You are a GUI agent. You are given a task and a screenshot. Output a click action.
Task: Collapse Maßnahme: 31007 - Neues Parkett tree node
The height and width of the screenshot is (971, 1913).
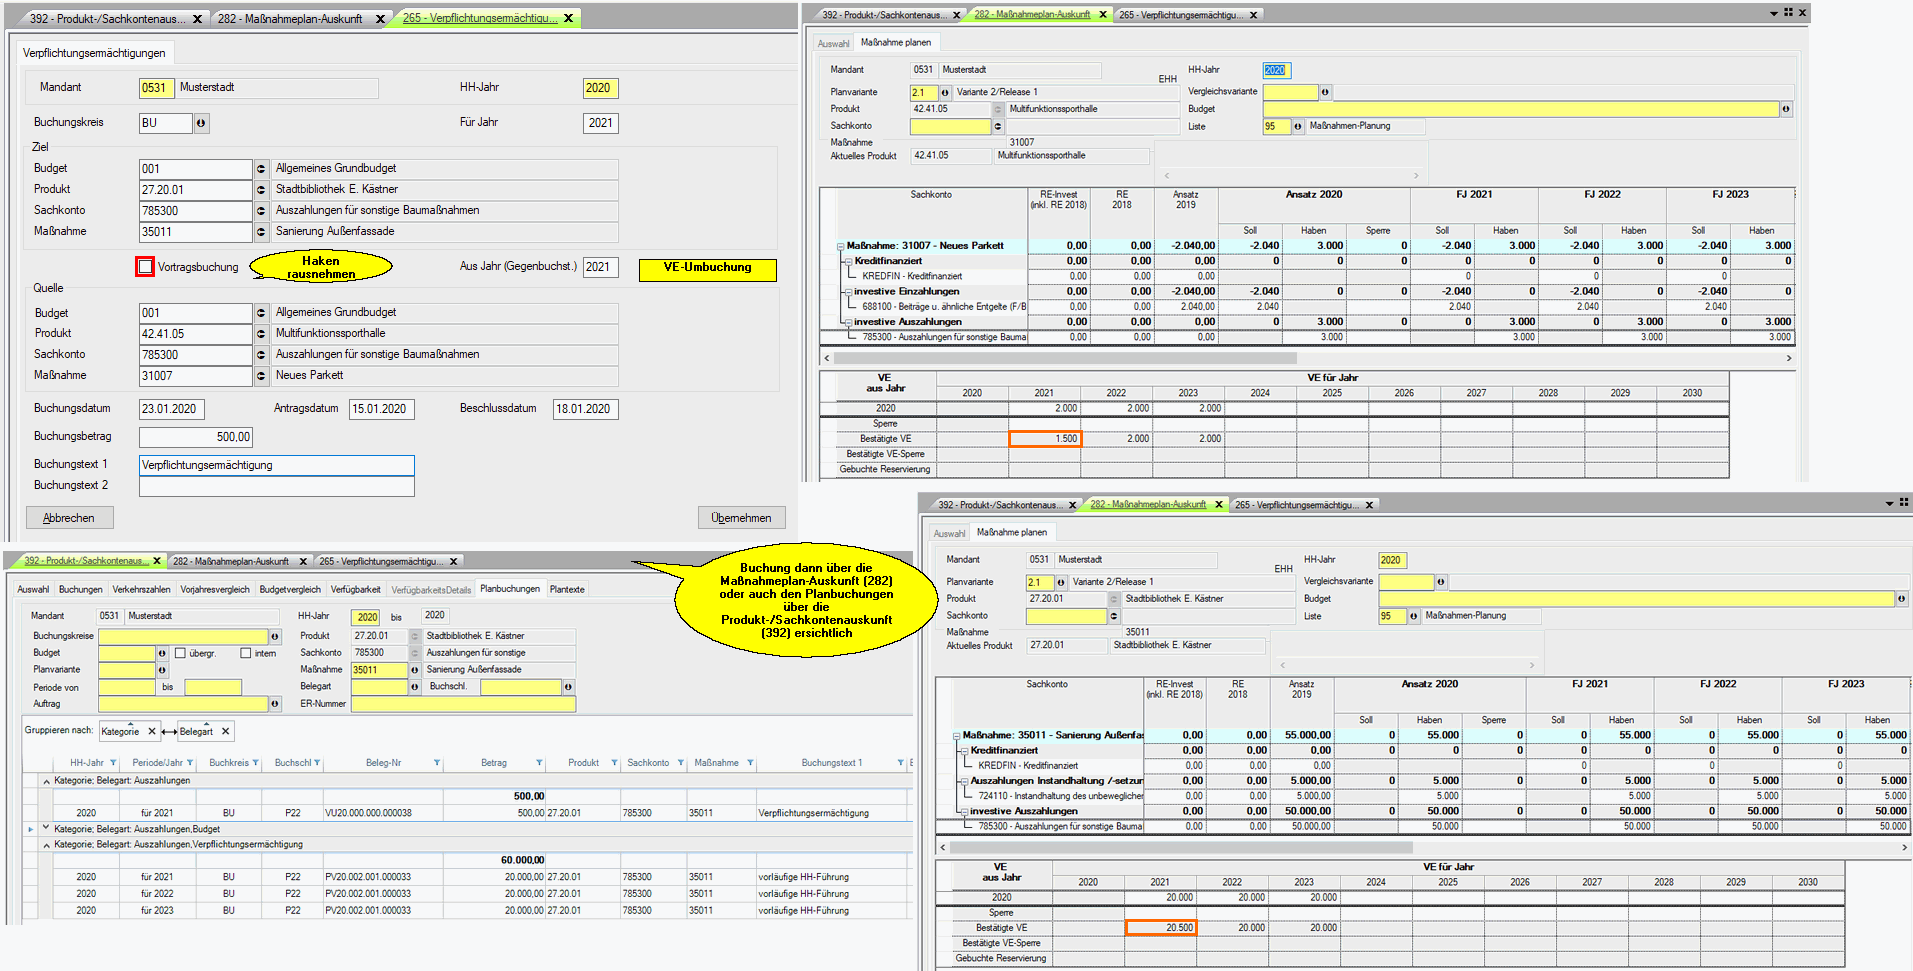click(x=840, y=246)
